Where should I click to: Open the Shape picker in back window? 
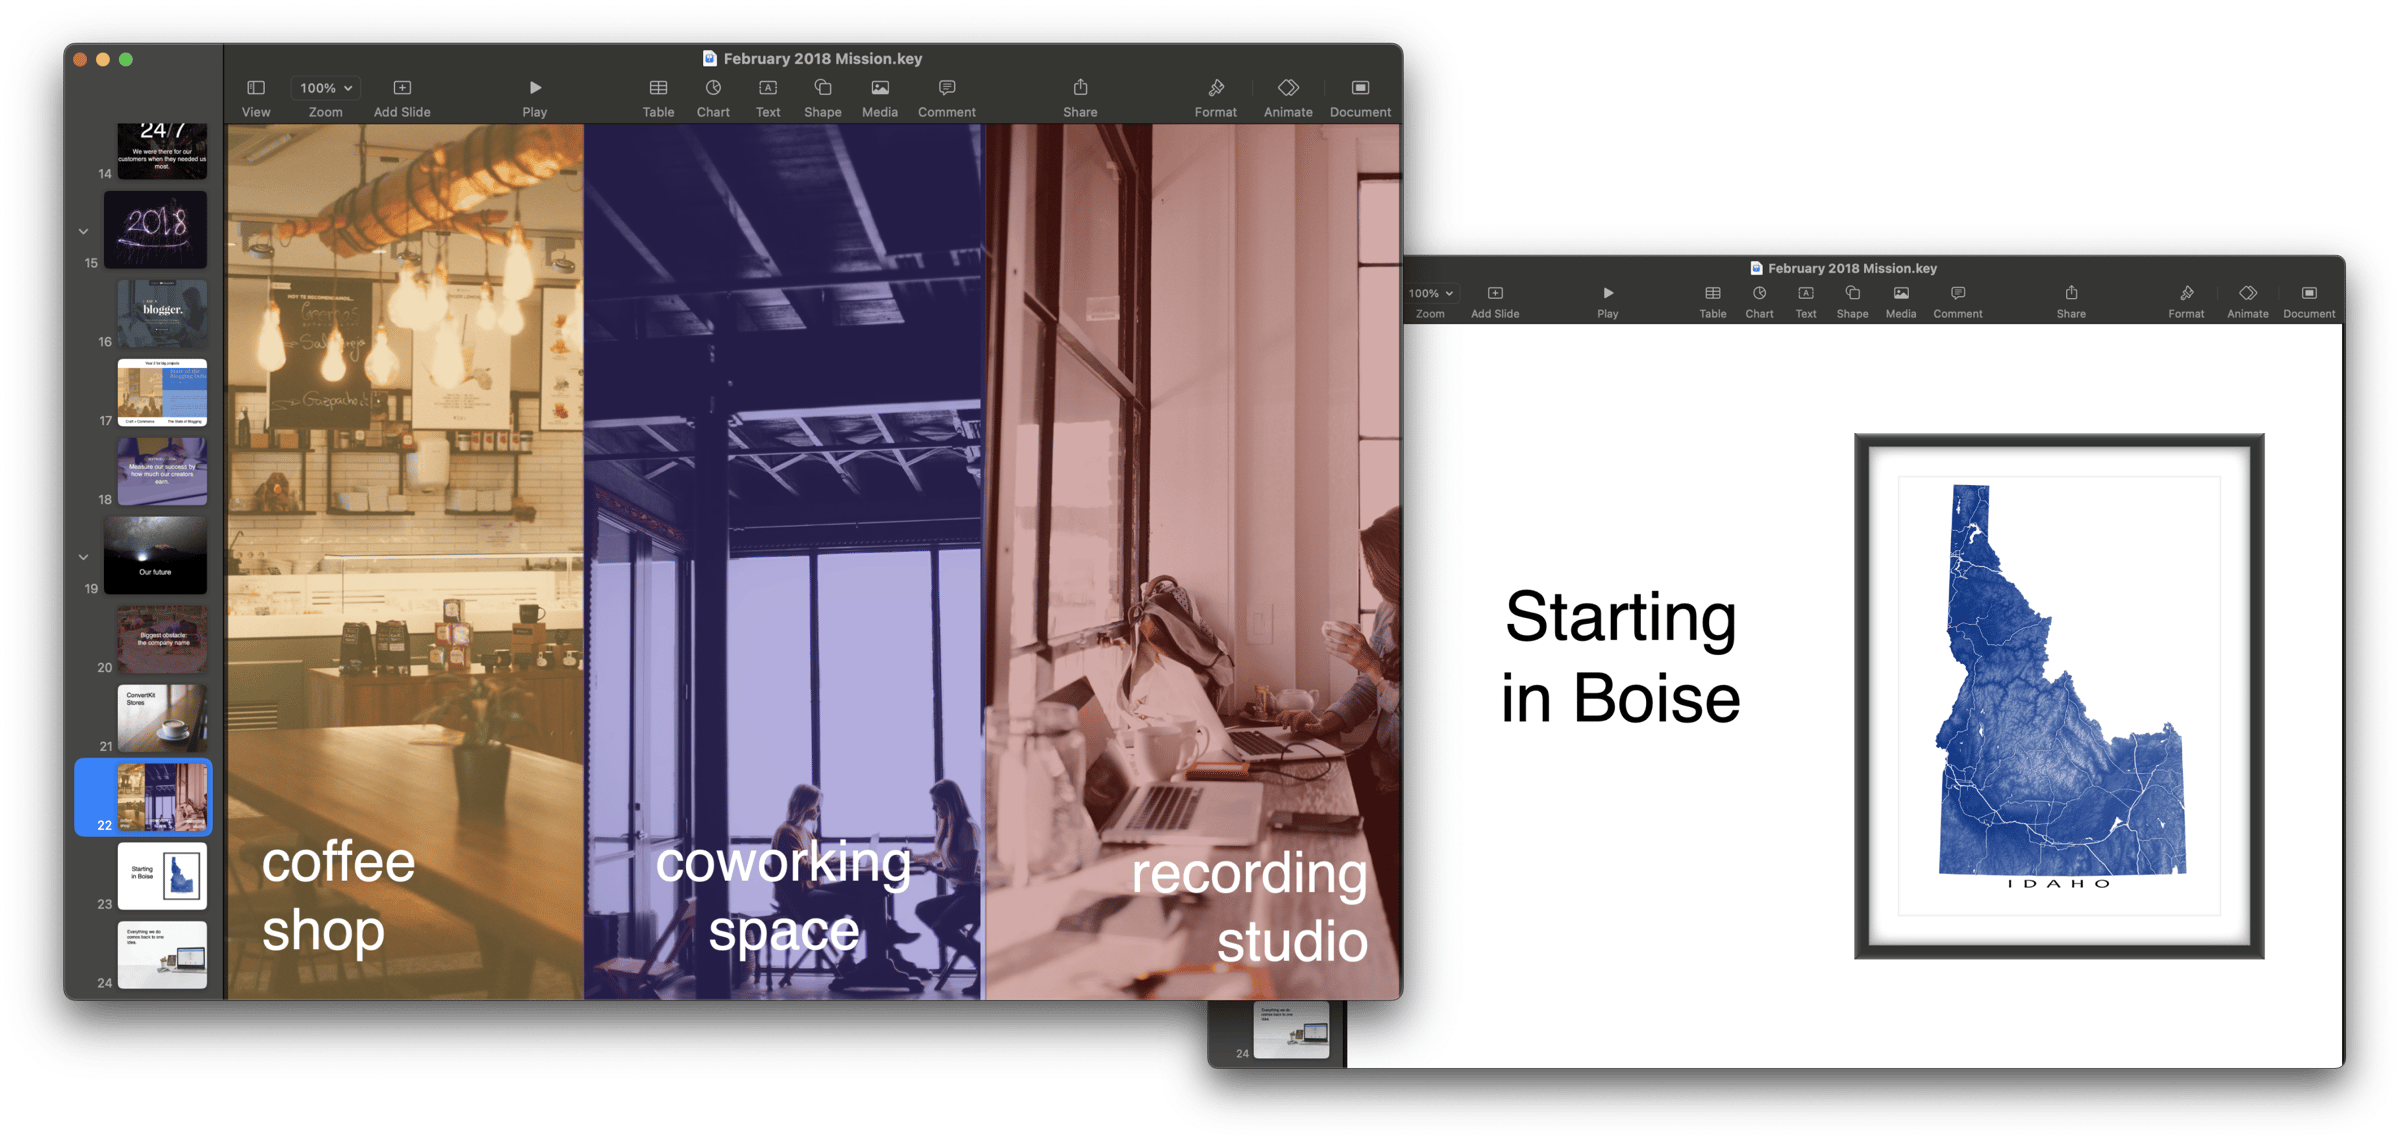pyautogui.click(x=1852, y=293)
